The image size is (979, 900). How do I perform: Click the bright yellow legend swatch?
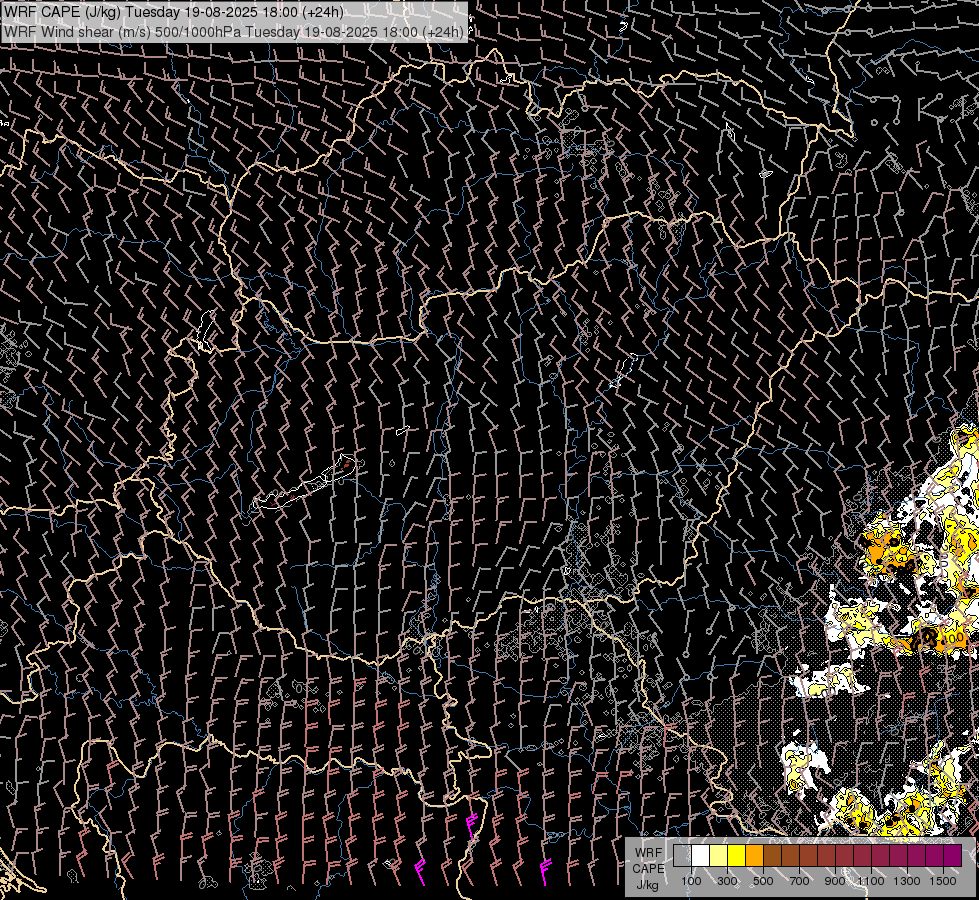[x=737, y=855]
